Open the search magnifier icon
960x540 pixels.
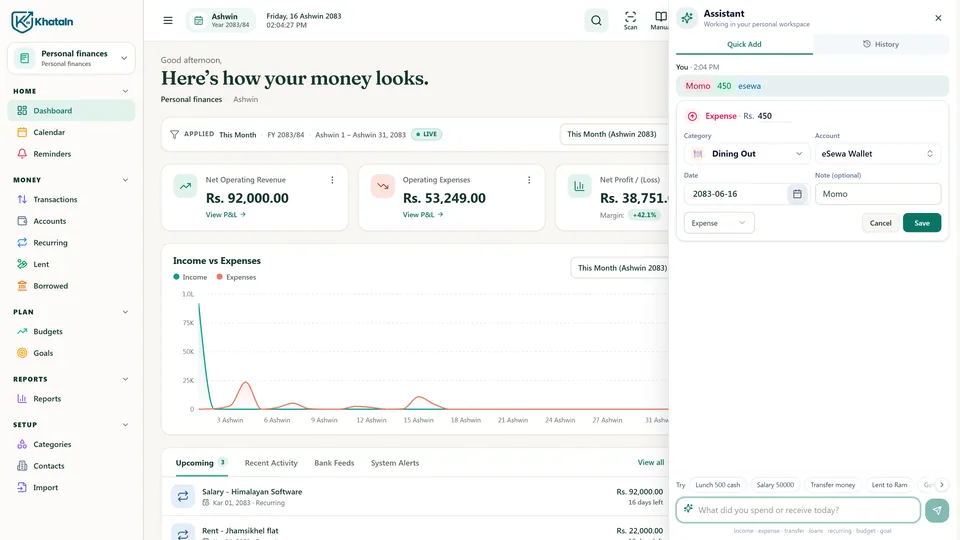[596, 21]
